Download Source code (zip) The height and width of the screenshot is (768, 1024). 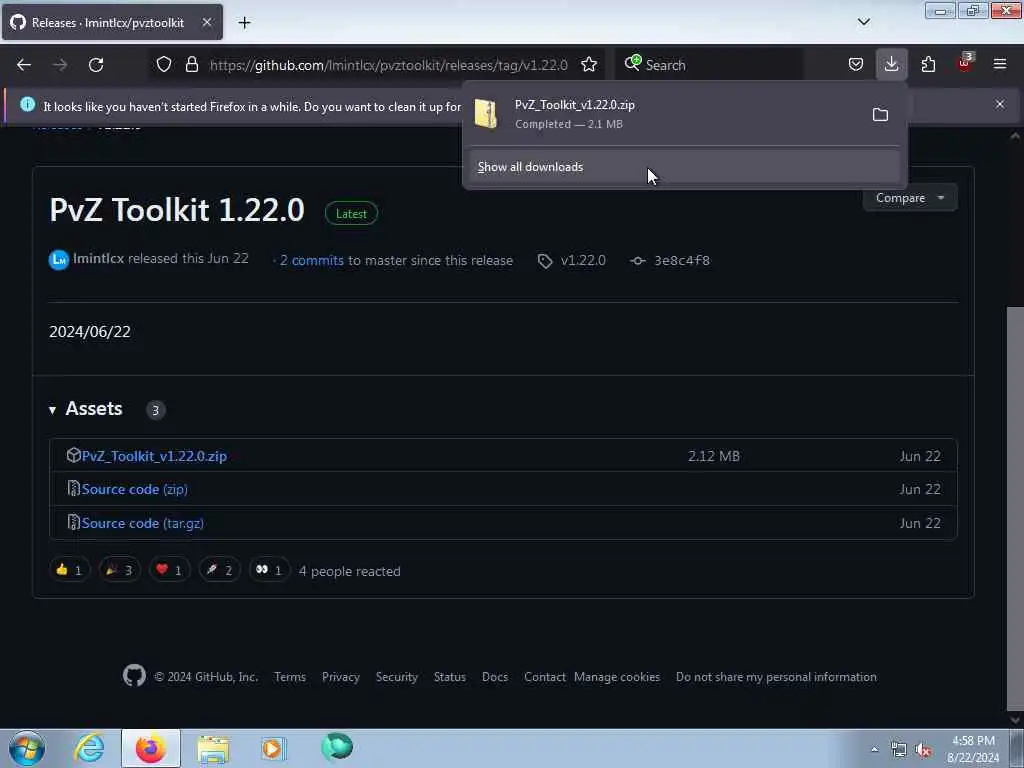pyautogui.click(x=135, y=489)
